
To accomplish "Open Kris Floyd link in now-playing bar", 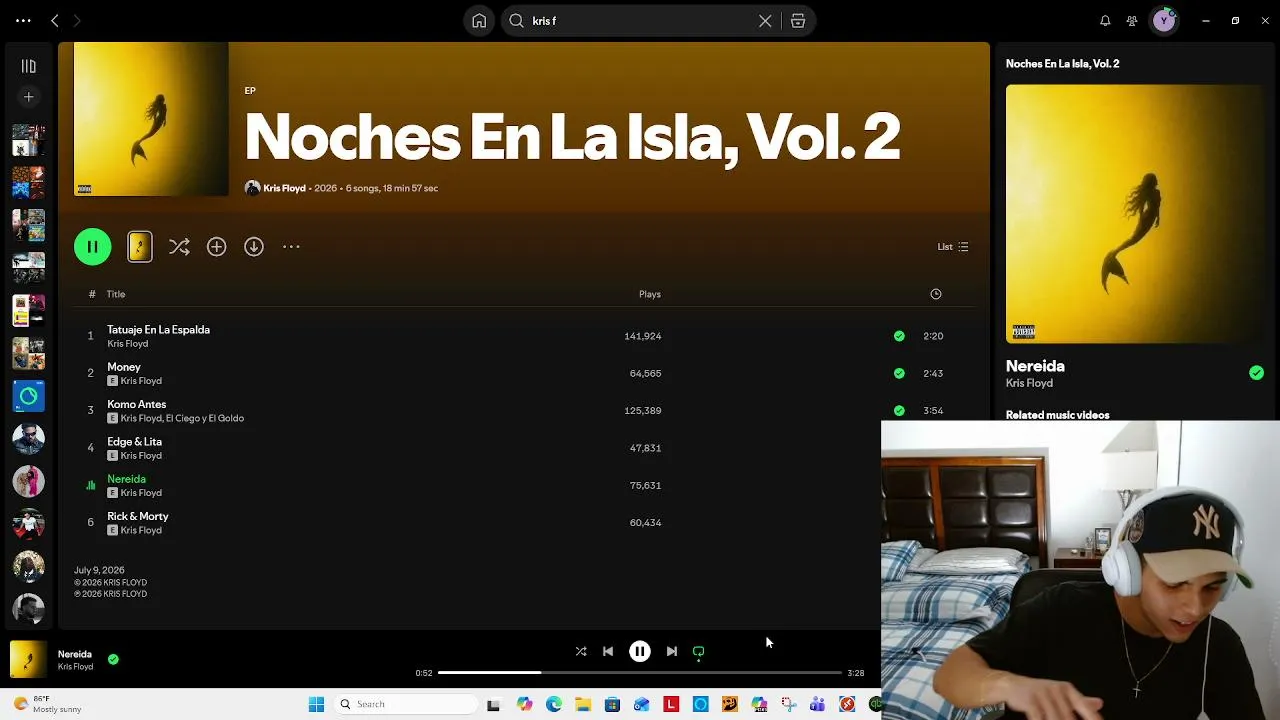I will click(x=75, y=667).
